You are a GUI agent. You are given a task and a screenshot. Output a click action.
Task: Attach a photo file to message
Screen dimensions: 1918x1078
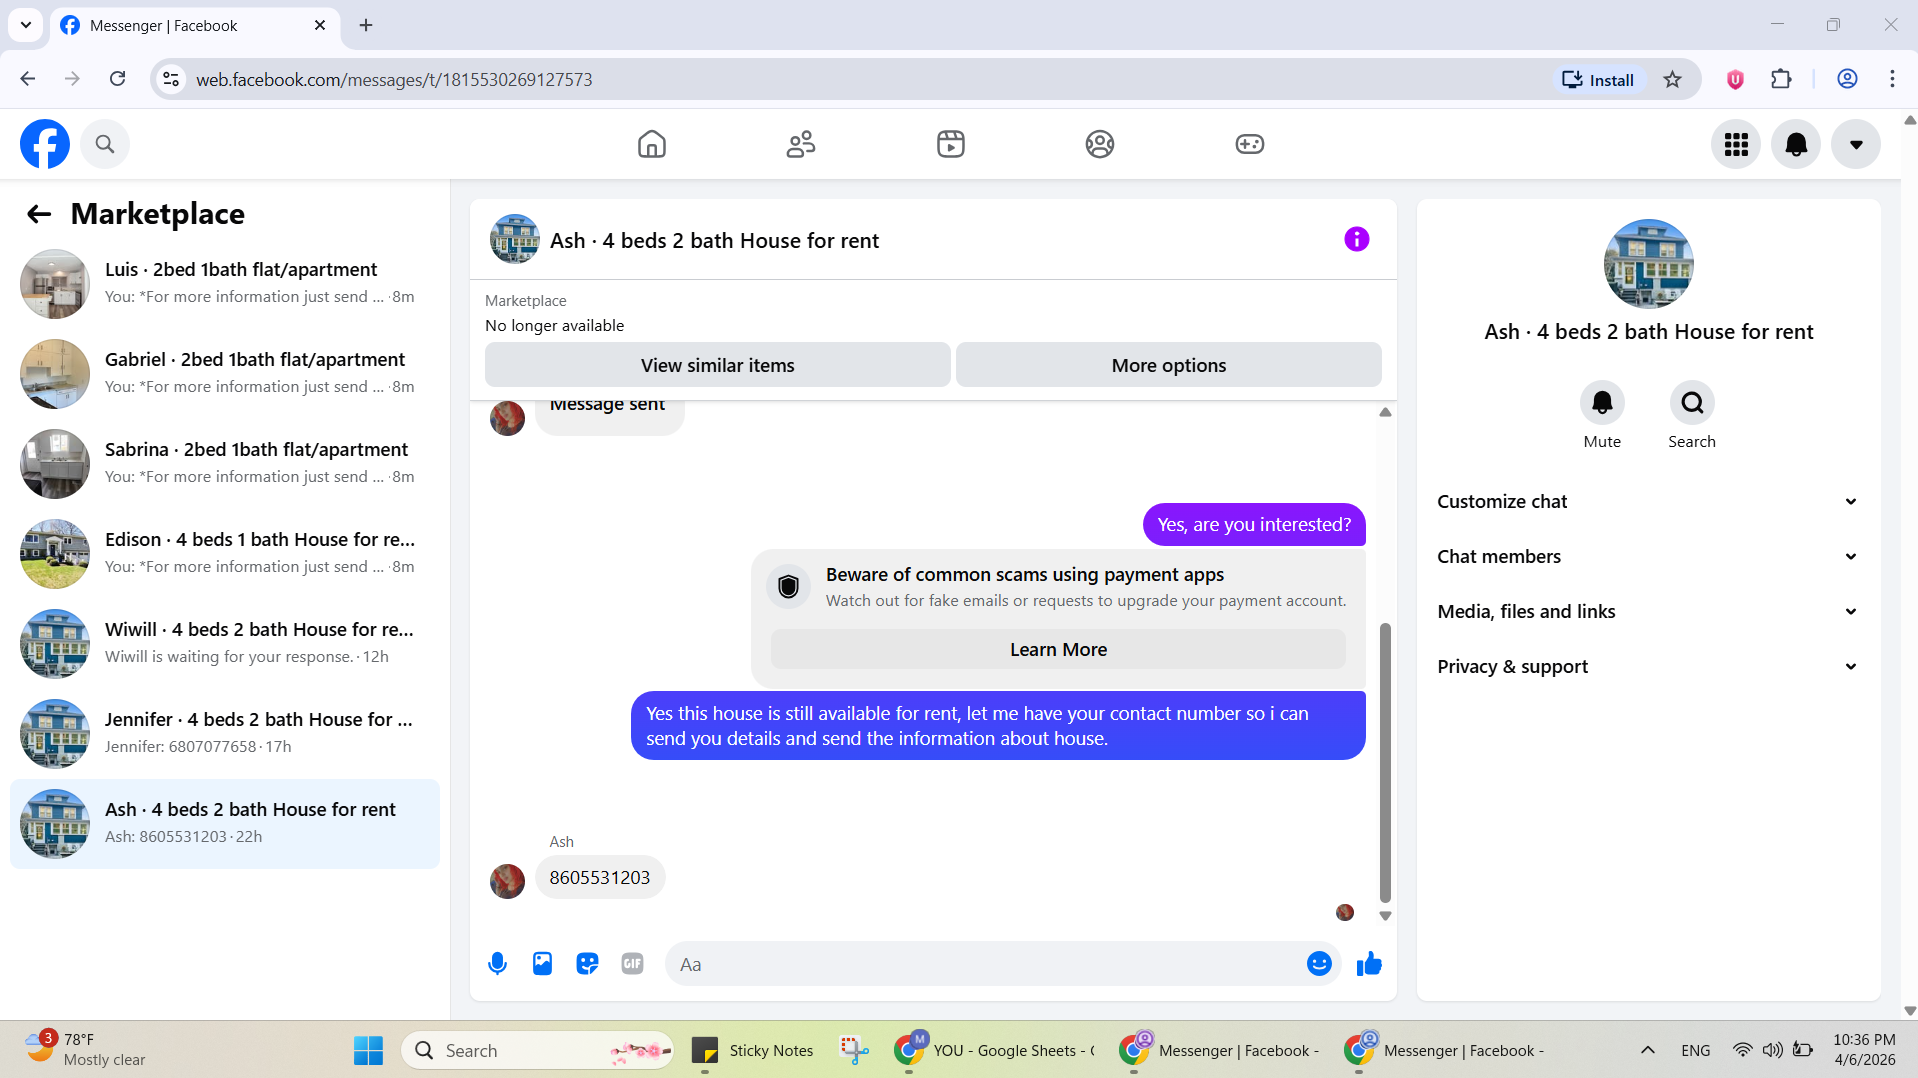542,964
